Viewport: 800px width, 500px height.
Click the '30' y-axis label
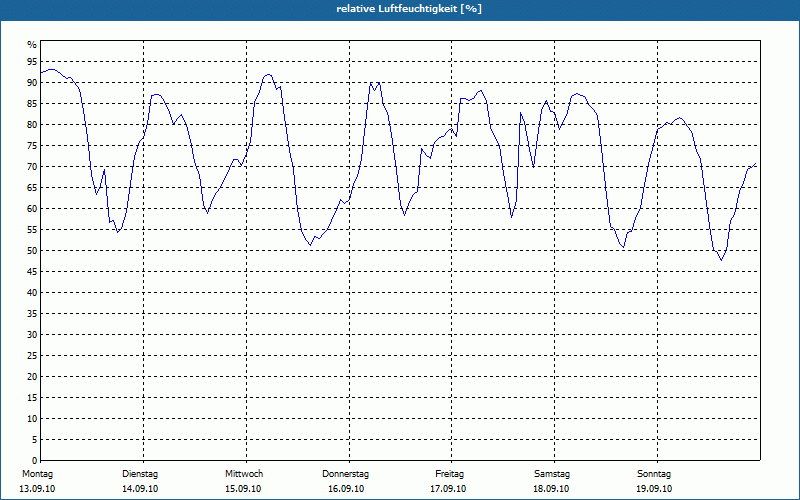coord(32,335)
